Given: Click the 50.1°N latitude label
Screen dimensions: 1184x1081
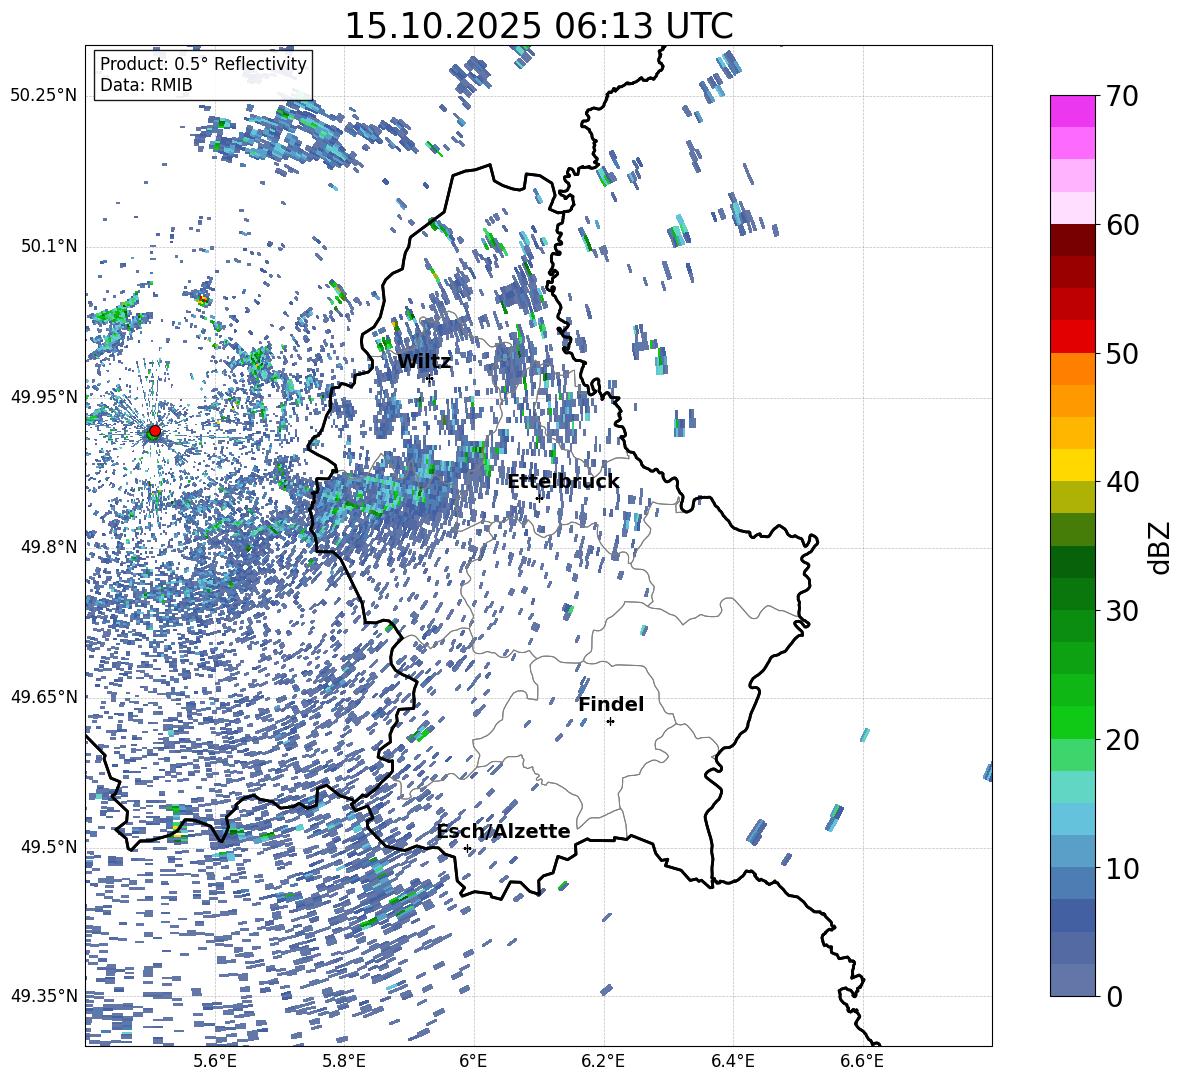Looking at the screenshot, I should 48,246.
